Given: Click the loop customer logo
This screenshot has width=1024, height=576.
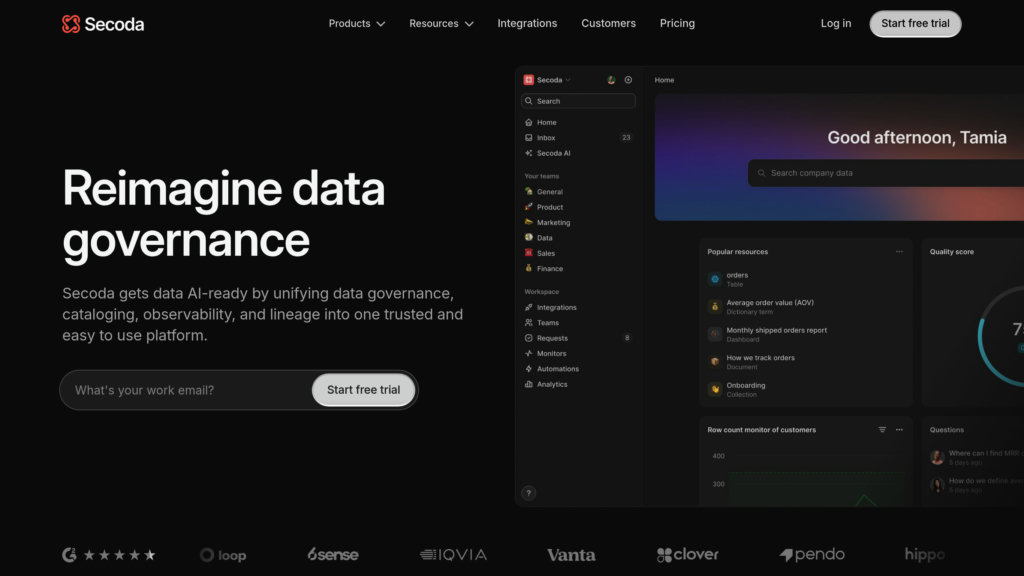Looking at the screenshot, I should pos(223,555).
